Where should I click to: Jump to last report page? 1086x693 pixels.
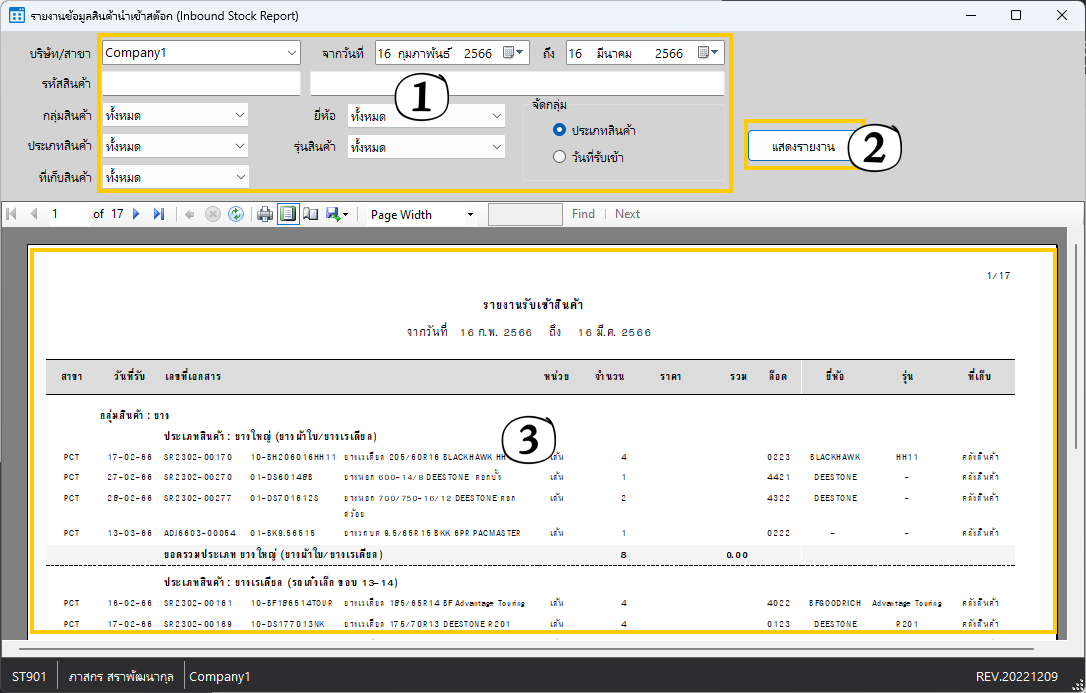[x=158, y=214]
